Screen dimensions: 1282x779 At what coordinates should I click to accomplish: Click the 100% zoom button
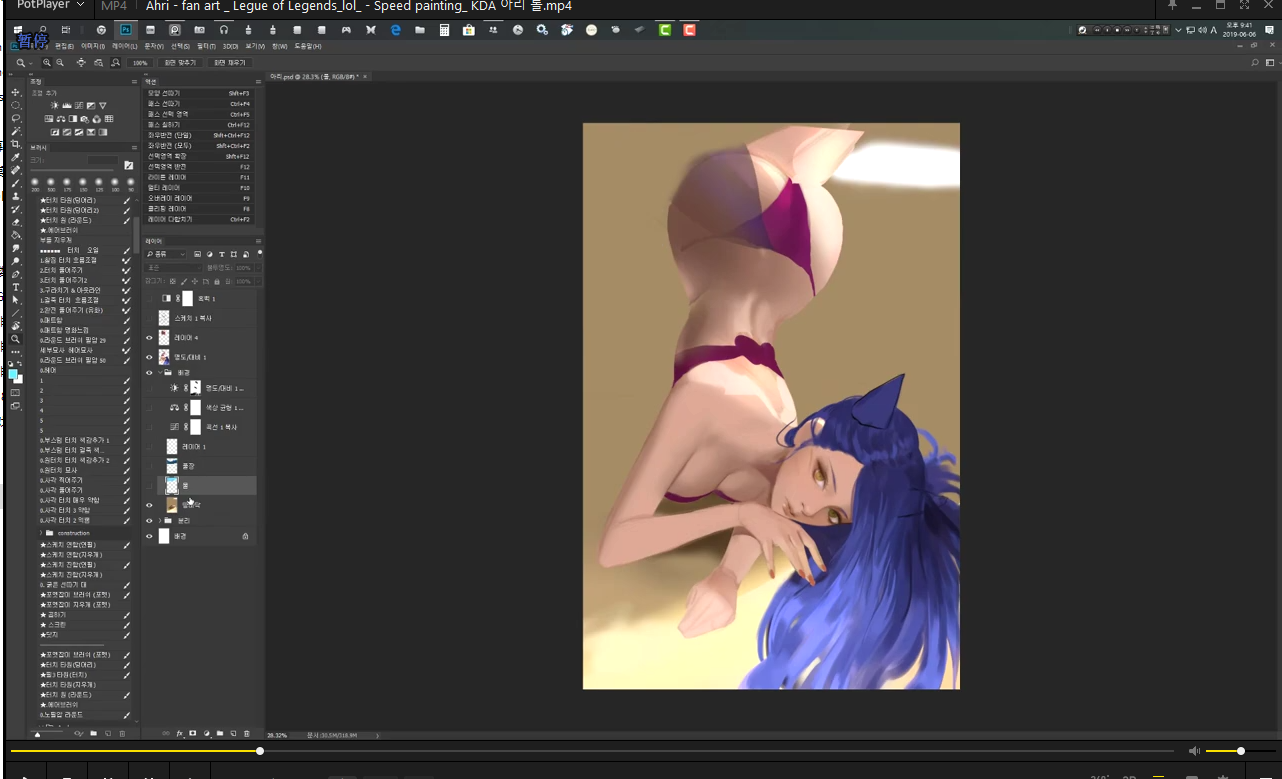tap(140, 63)
